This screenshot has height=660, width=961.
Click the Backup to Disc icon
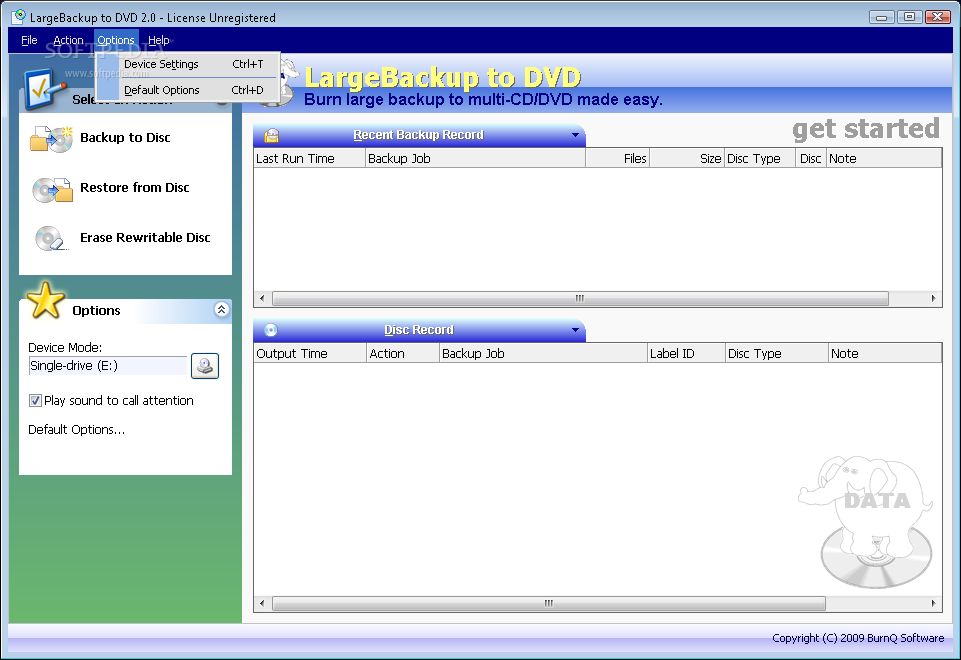click(x=51, y=138)
